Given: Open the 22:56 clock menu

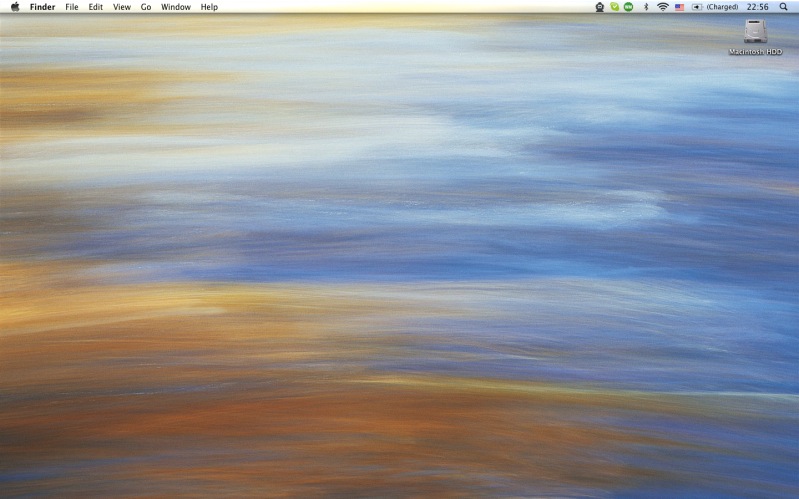Looking at the screenshot, I should point(757,7).
